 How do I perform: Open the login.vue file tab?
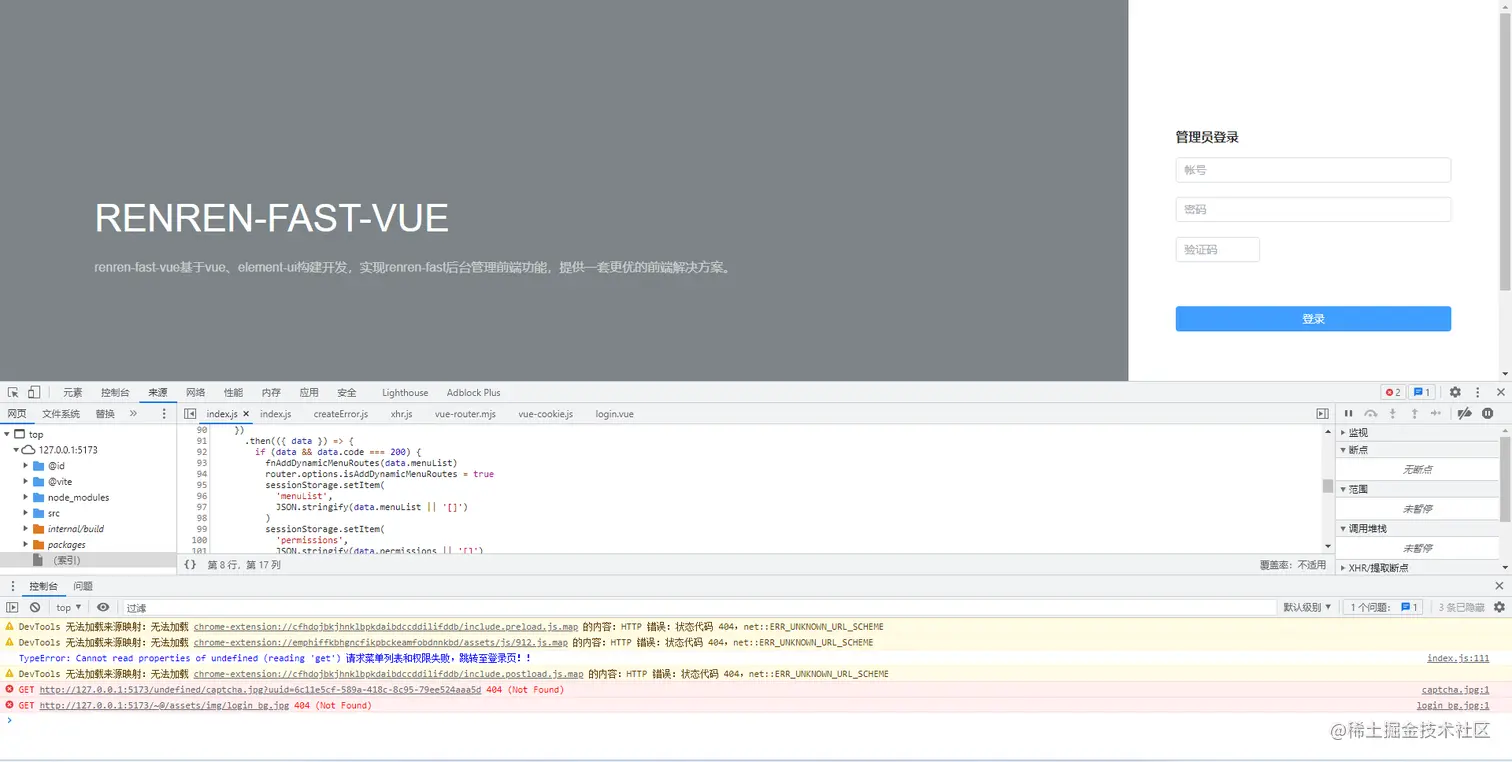click(614, 414)
